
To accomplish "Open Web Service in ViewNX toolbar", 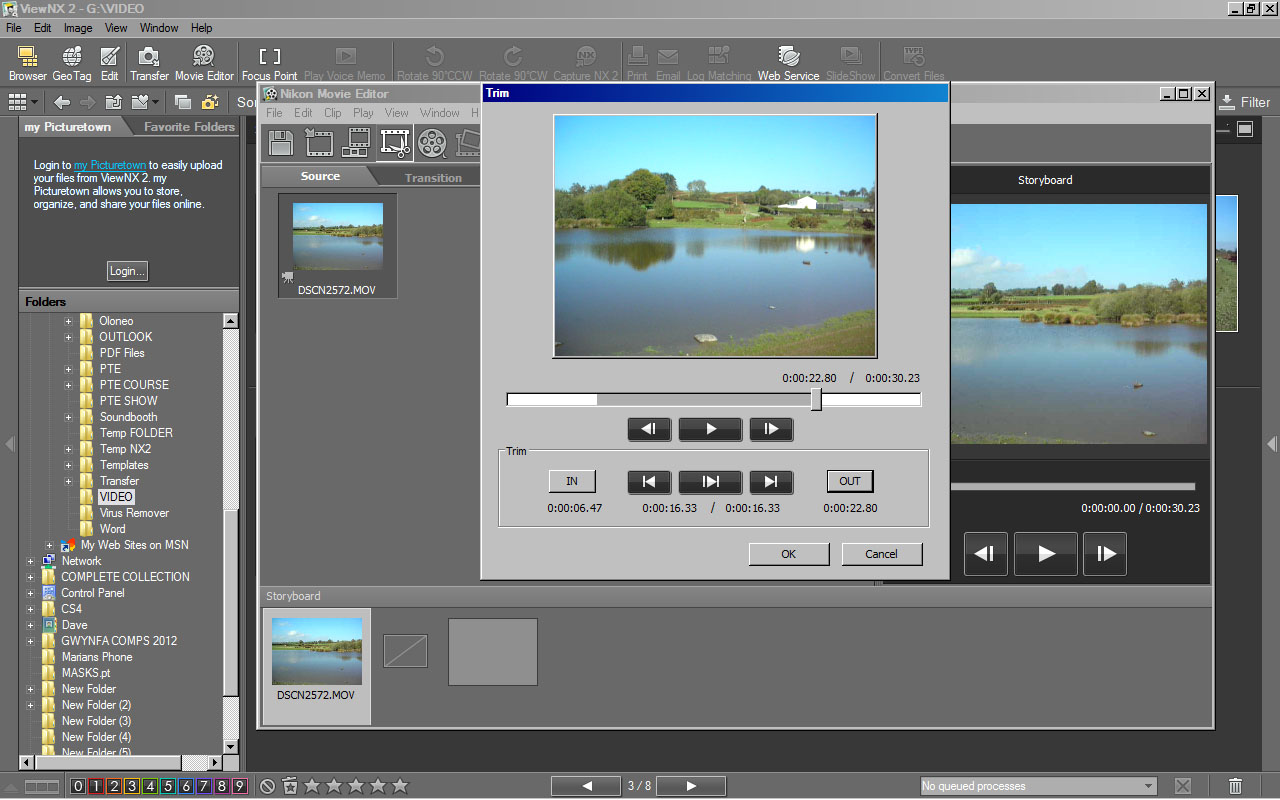I will tap(788, 63).
